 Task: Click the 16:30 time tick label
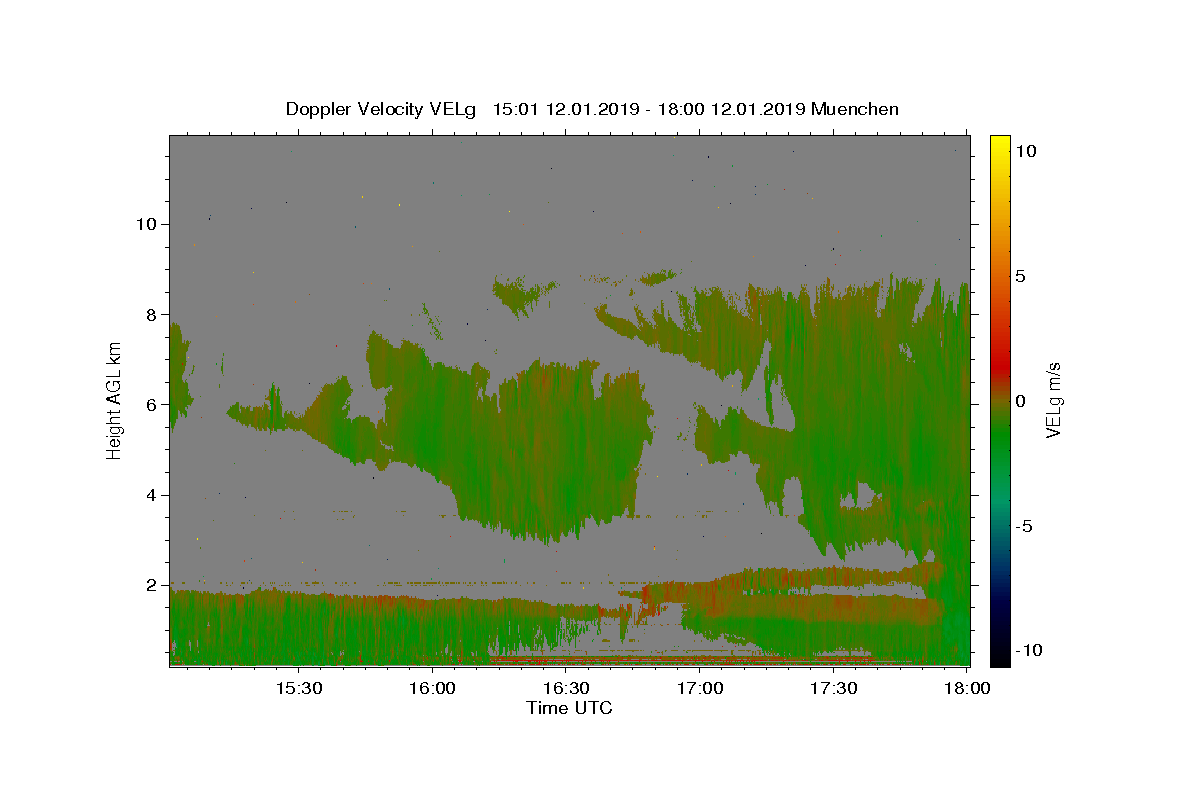[x=566, y=688]
